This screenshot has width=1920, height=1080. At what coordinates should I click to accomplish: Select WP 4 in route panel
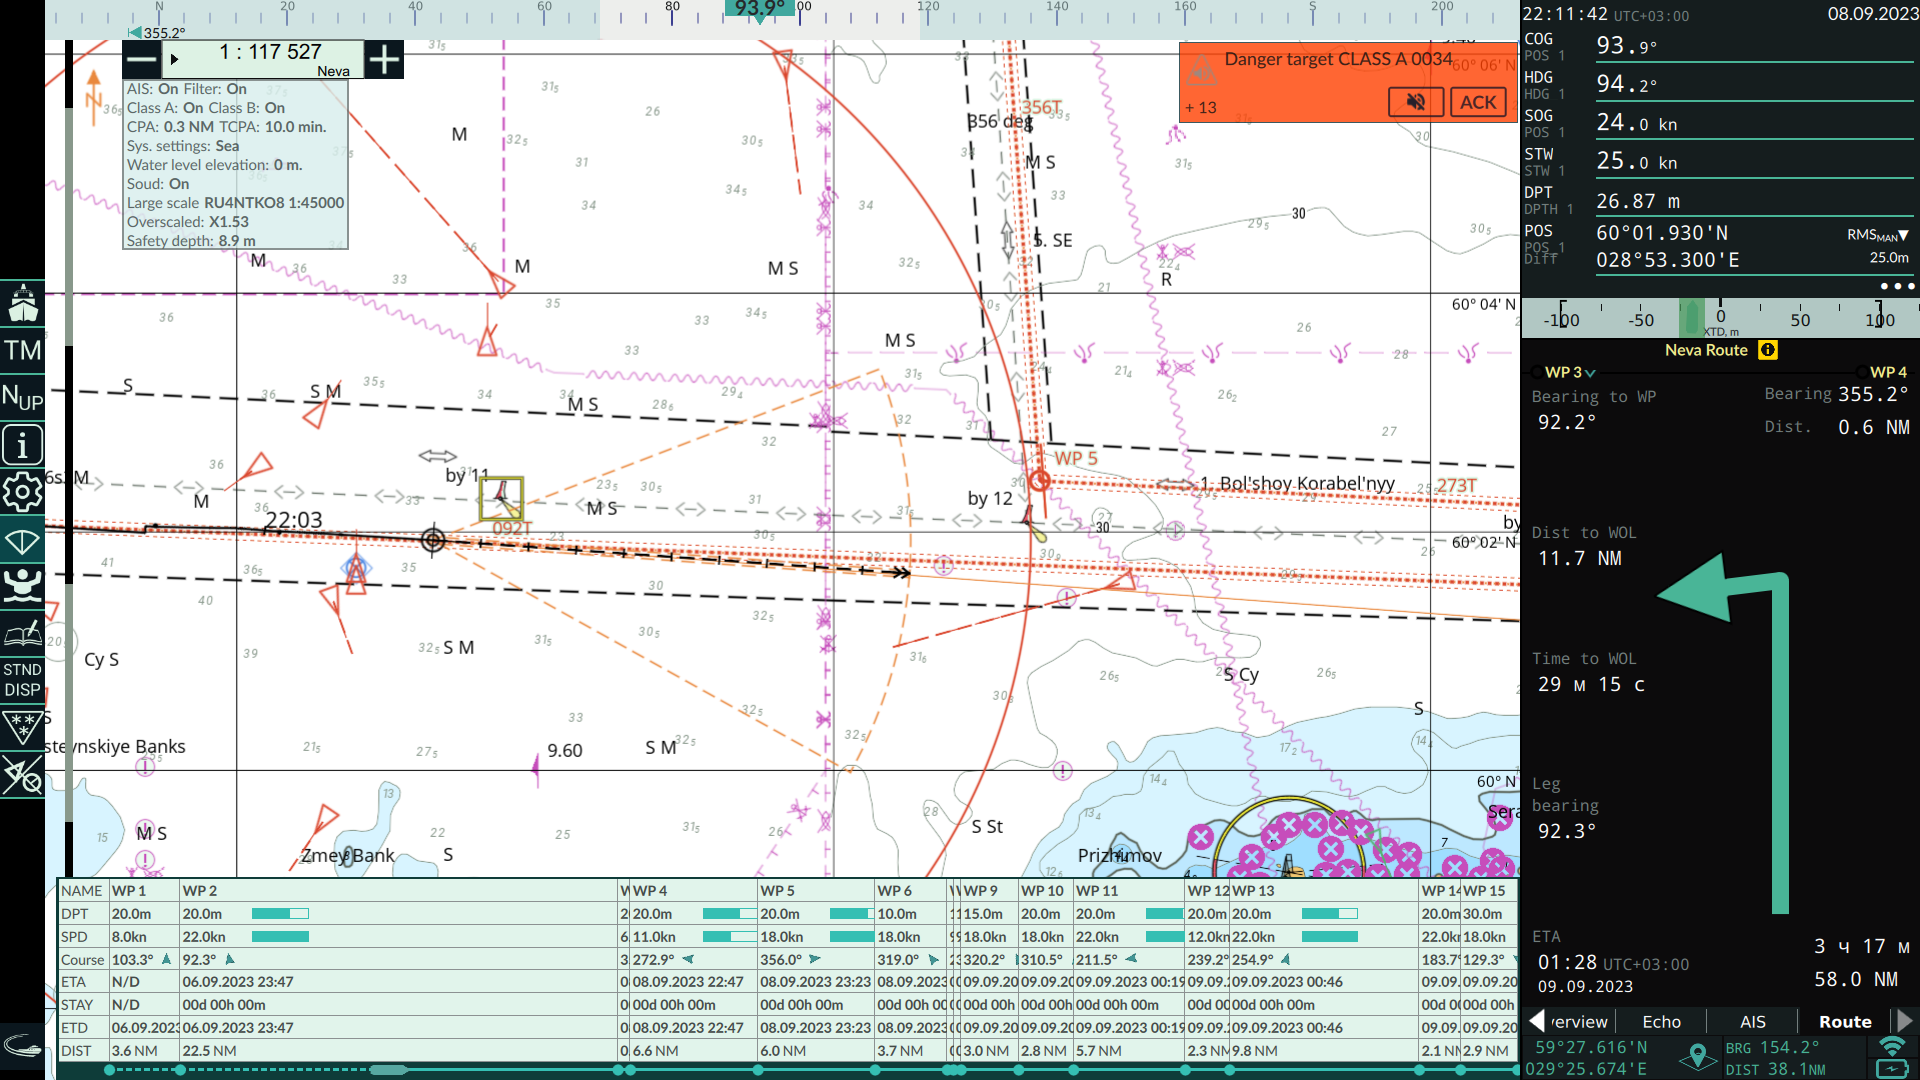[x=1888, y=372]
